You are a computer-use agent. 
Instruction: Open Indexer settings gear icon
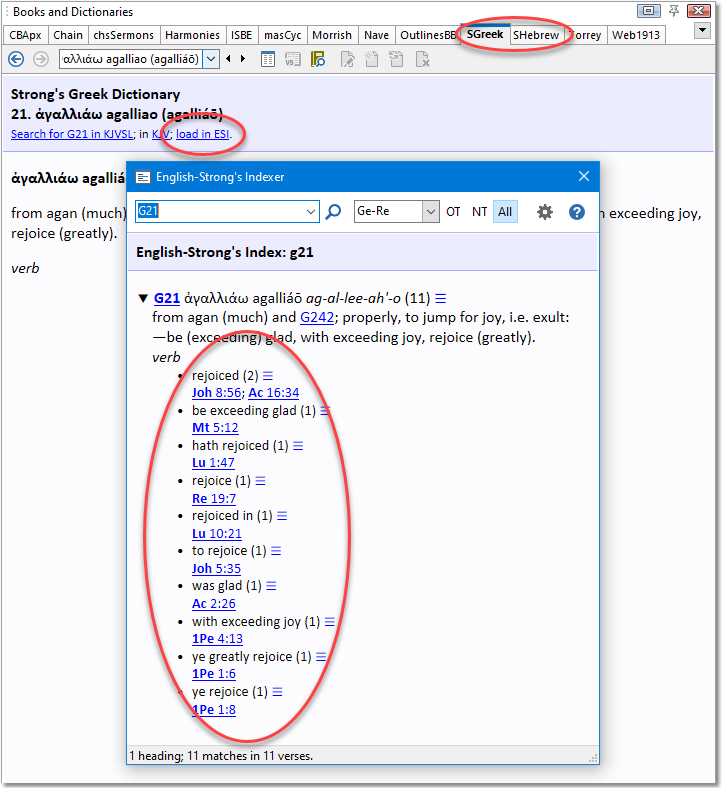click(545, 212)
